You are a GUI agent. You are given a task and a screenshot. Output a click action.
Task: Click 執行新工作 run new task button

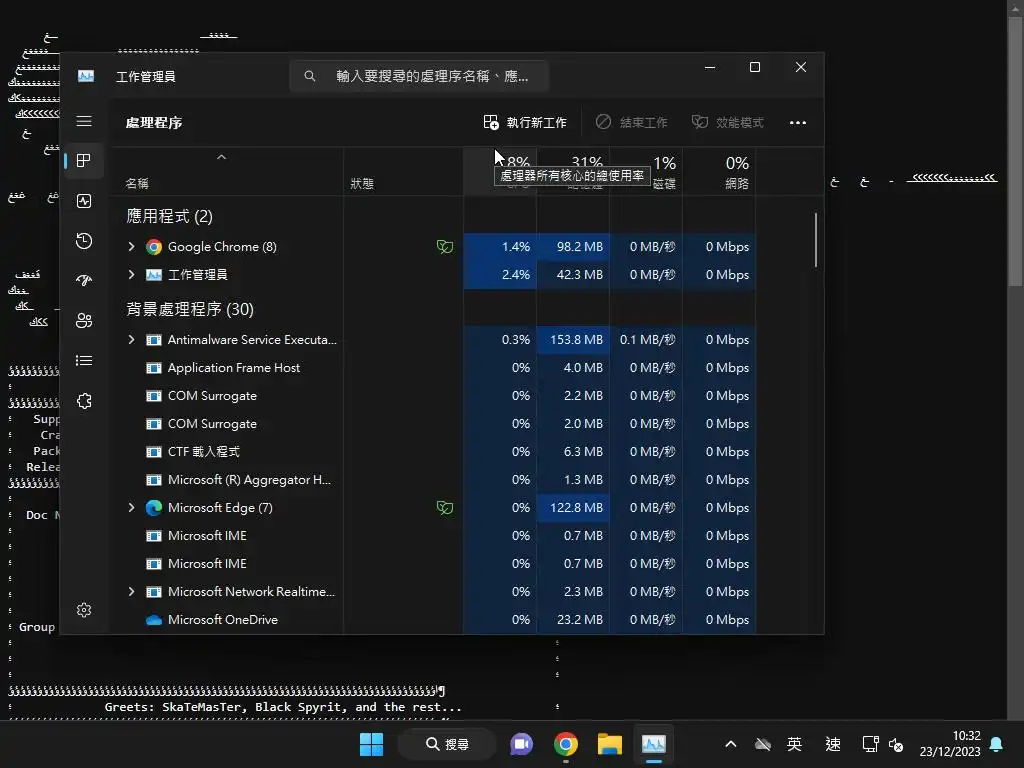tap(525, 122)
